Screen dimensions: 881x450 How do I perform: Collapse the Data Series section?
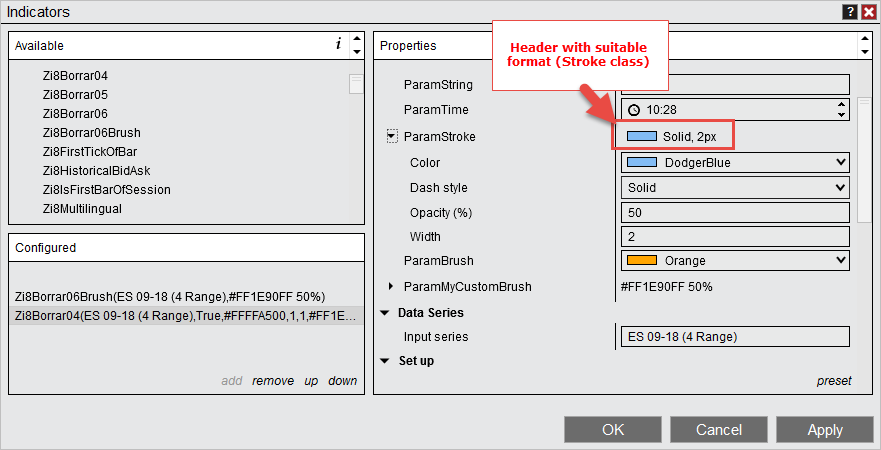click(385, 313)
